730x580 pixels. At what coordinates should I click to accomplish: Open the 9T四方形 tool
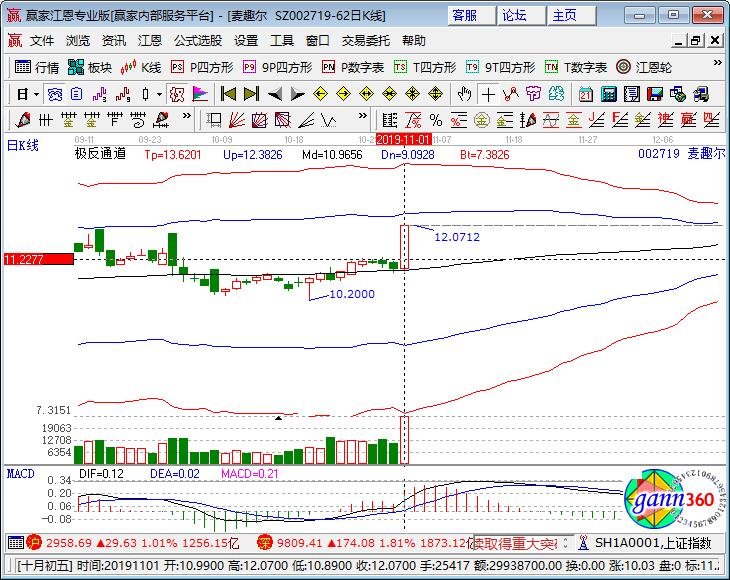(500, 67)
